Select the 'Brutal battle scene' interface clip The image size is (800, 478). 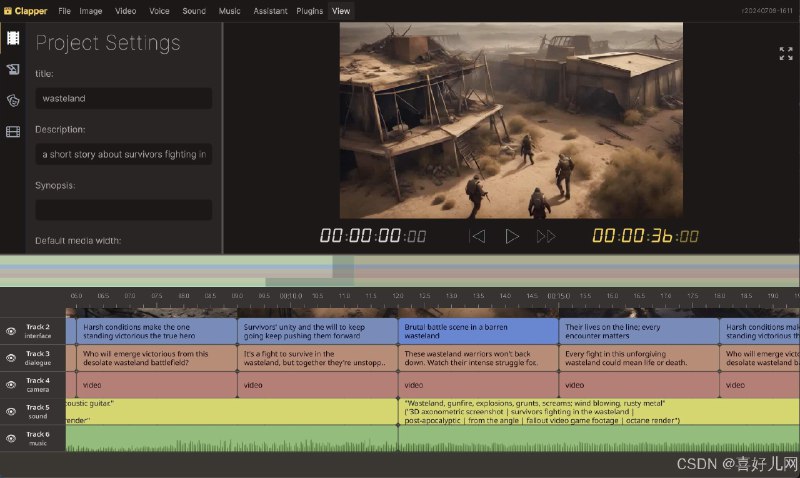[x=477, y=331]
